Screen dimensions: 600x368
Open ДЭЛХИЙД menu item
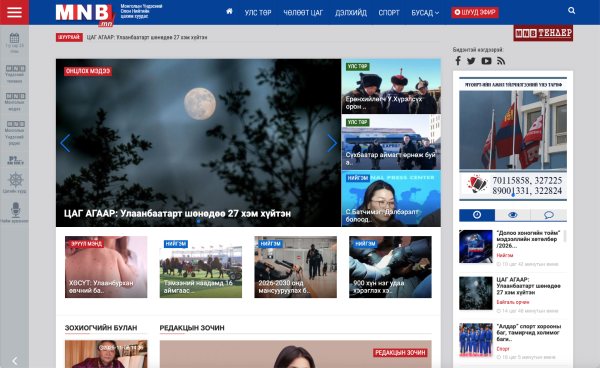click(x=351, y=13)
